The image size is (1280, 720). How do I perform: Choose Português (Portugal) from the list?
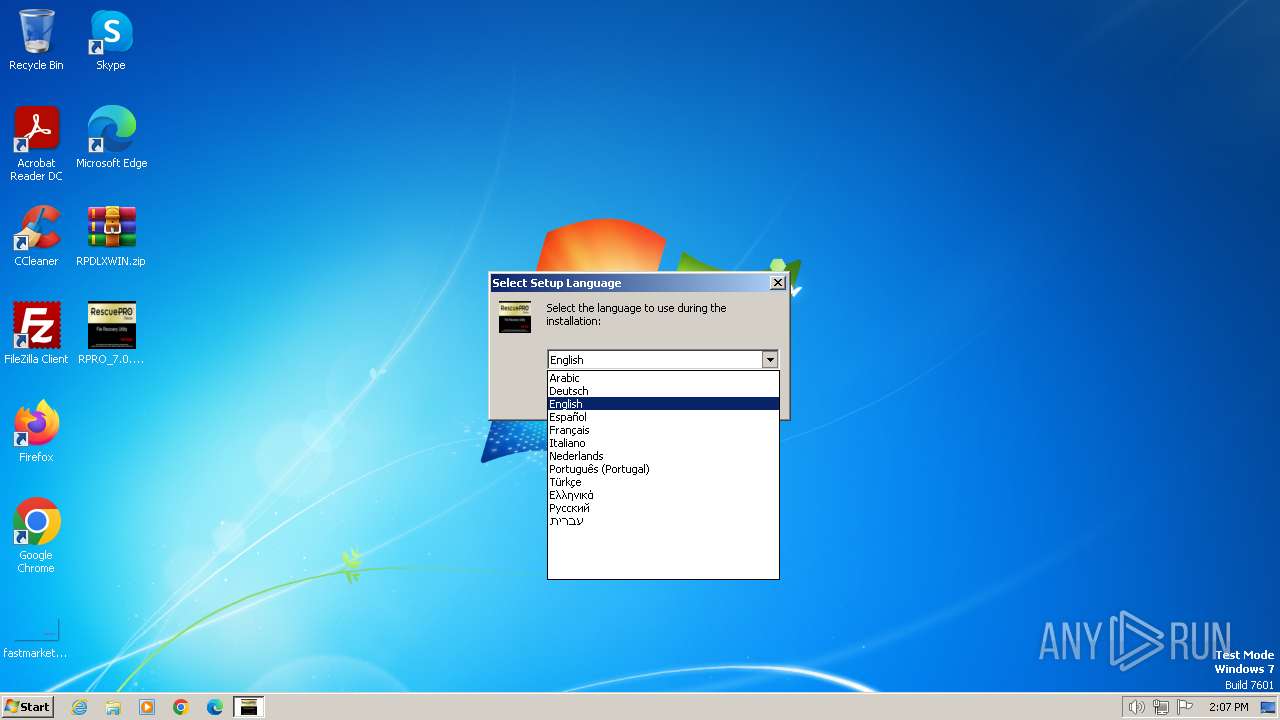663,469
